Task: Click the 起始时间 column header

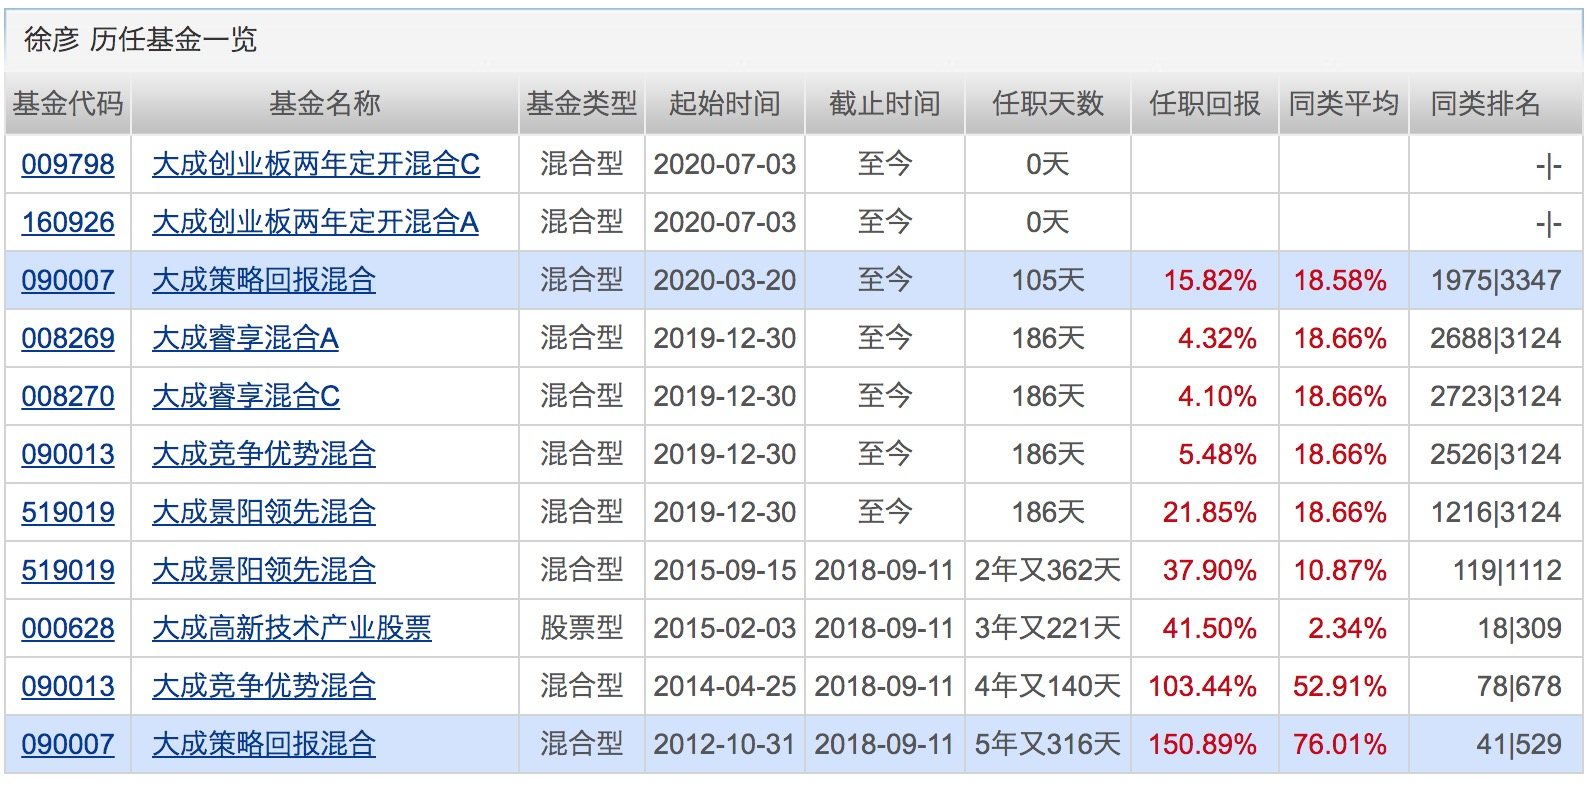Action: [x=725, y=103]
